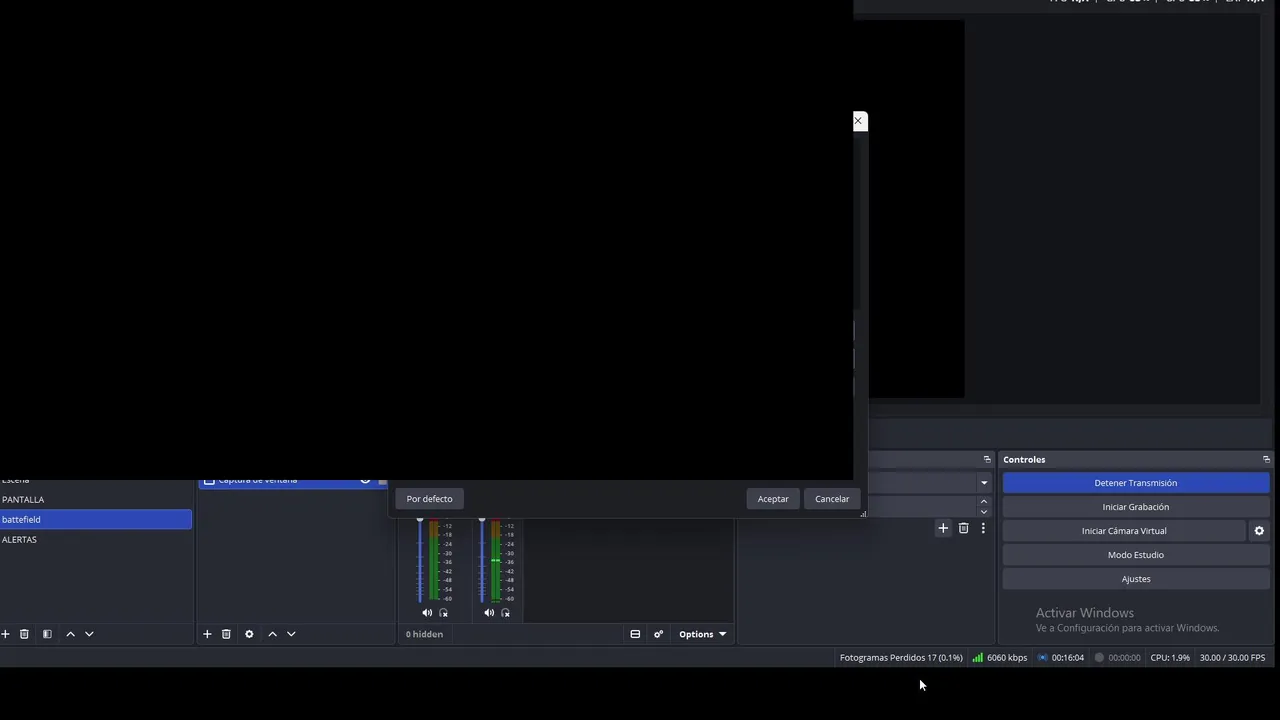Open the mixer Options dropdown
The image size is (1280, 720).
click(702, 634)
